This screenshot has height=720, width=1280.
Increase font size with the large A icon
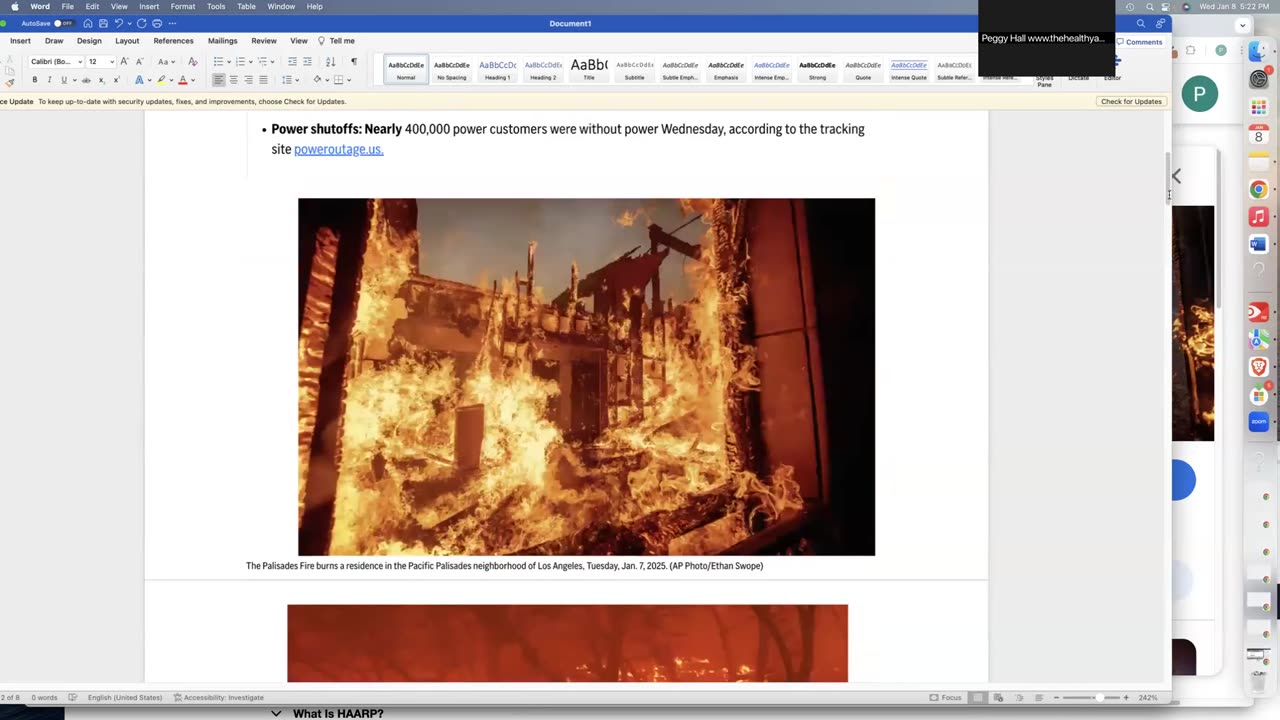pyautogui.click(x=124, y=62)
